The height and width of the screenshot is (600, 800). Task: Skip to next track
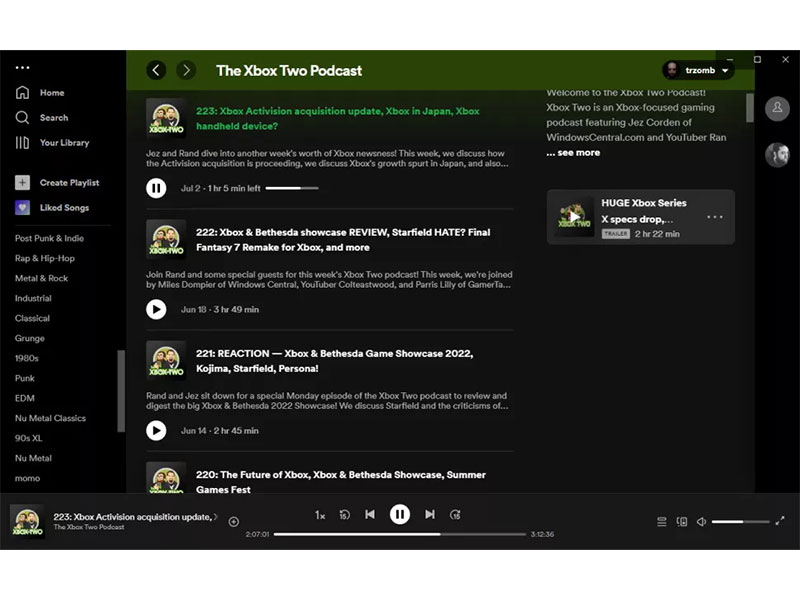click(430, 514)
